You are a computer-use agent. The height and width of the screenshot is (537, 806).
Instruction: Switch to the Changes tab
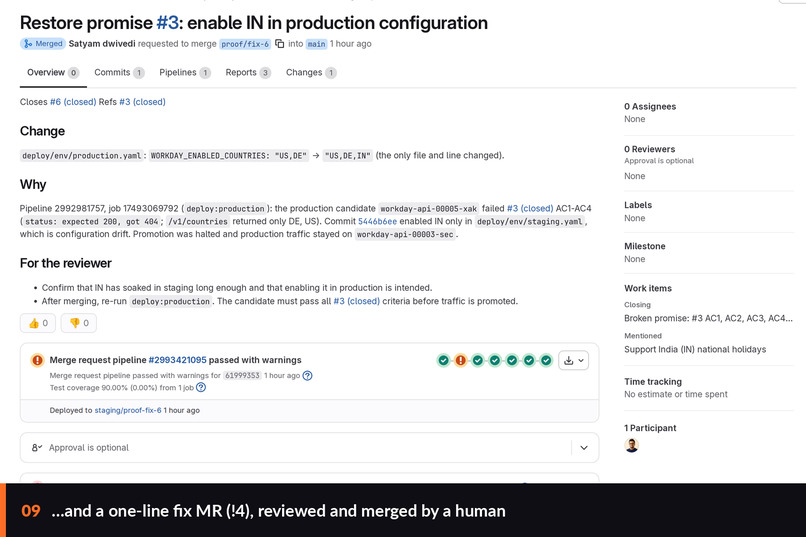pyautogui.click(x=310, y=72)
